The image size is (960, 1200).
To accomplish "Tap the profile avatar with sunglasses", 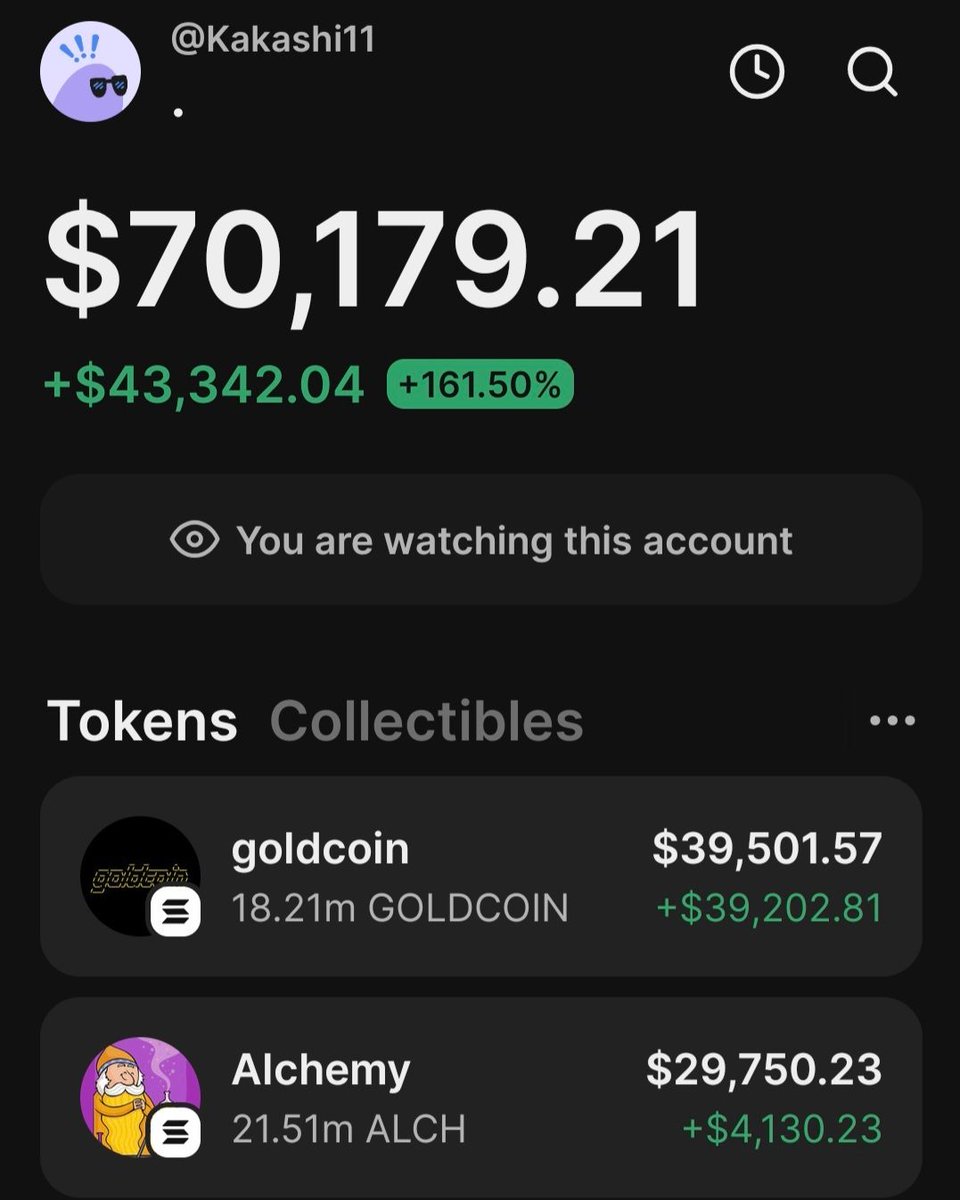I will (90, 72).
